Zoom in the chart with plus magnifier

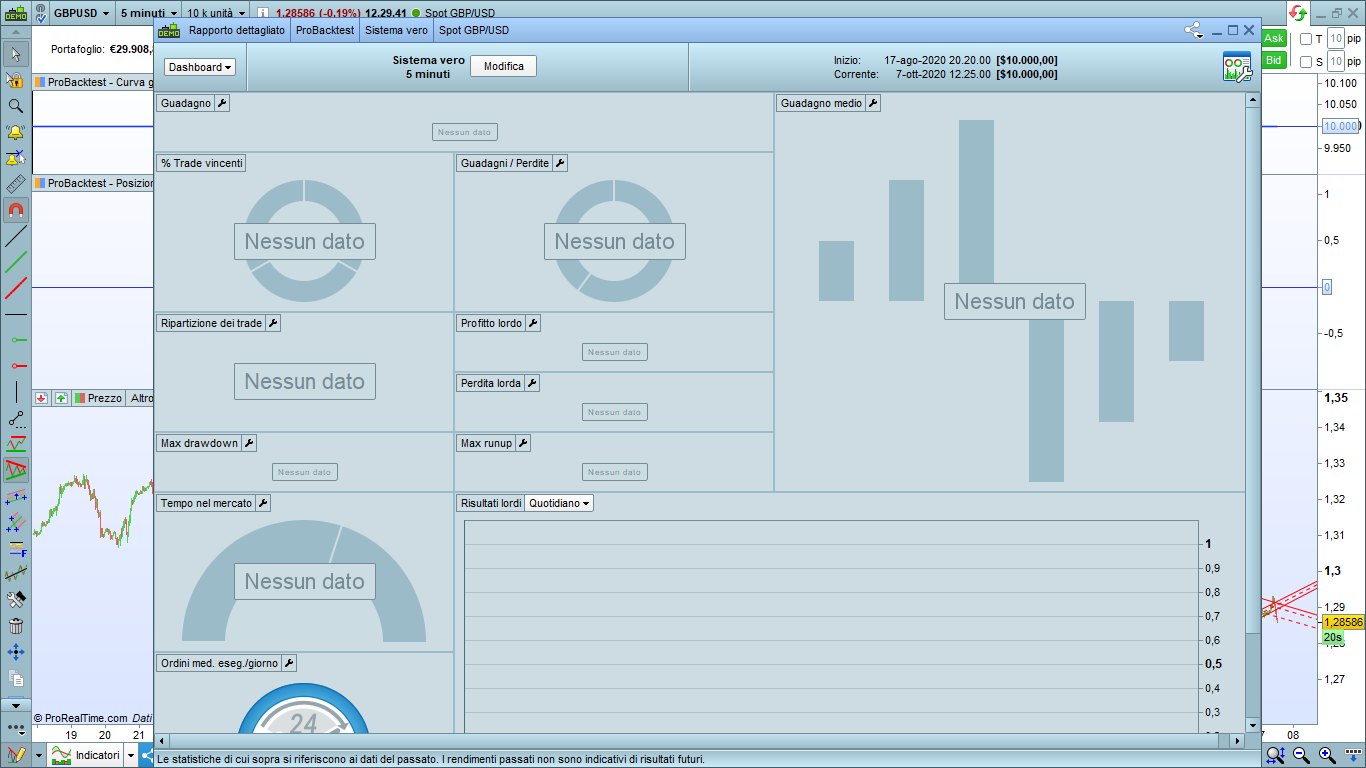(x=1327, y=755)
